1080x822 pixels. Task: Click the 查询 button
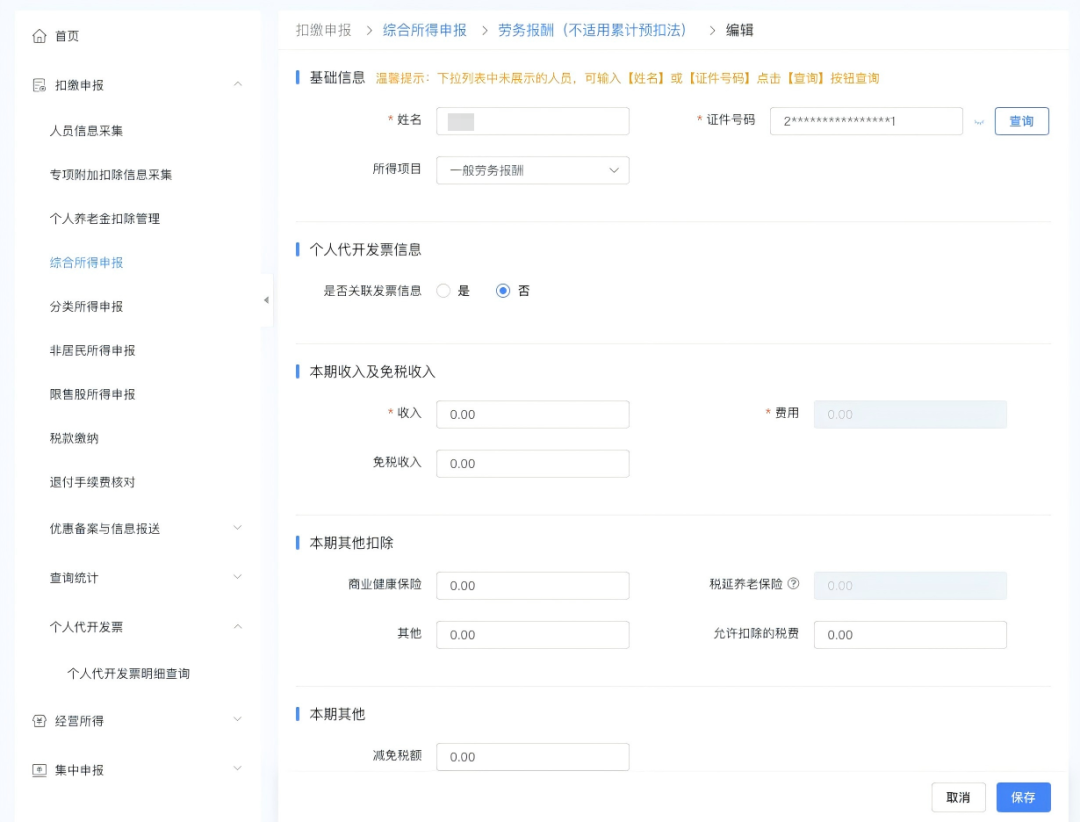point(1021,121)
